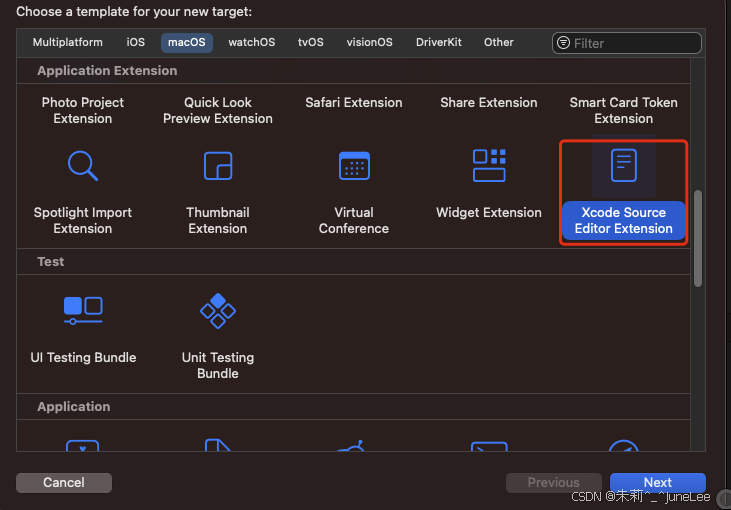This screenshot has width=731, height=510.
Task: Choose the Thumbnail Extension template icon
Action: 218,165
